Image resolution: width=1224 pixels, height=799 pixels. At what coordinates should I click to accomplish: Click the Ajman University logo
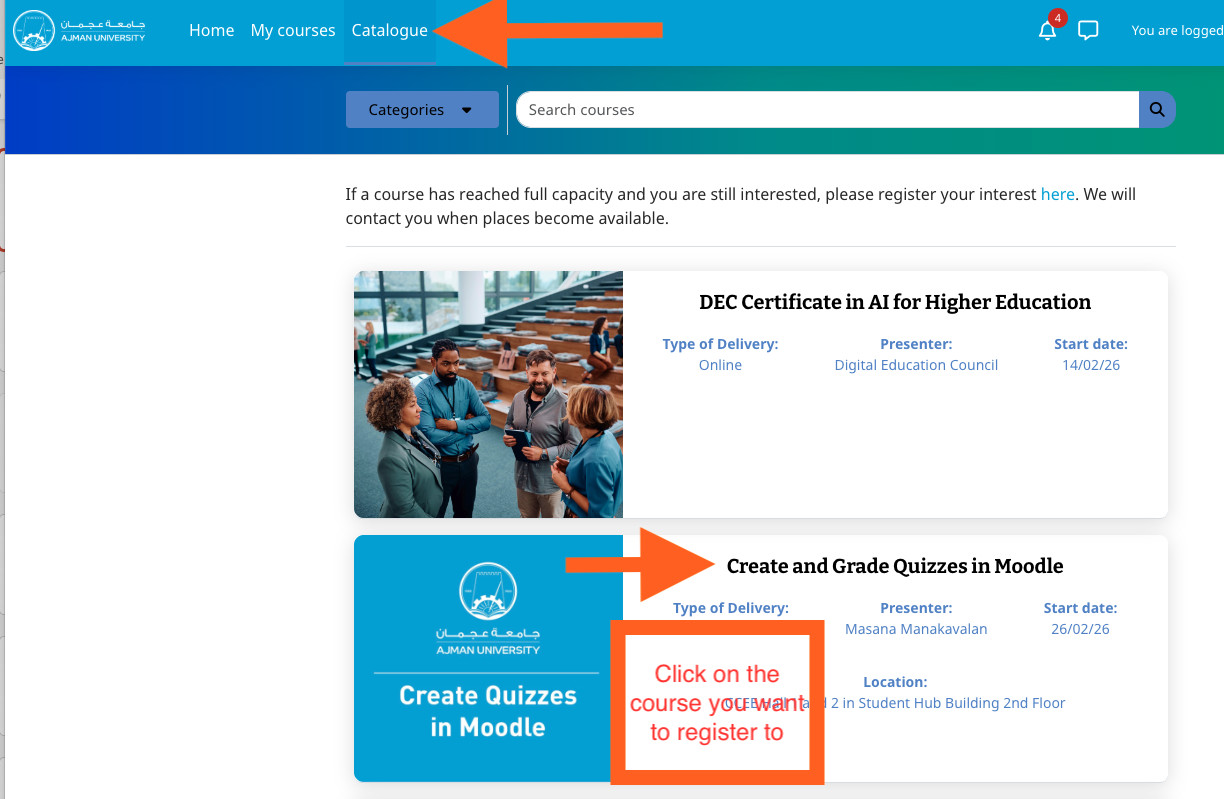(79, 31)
